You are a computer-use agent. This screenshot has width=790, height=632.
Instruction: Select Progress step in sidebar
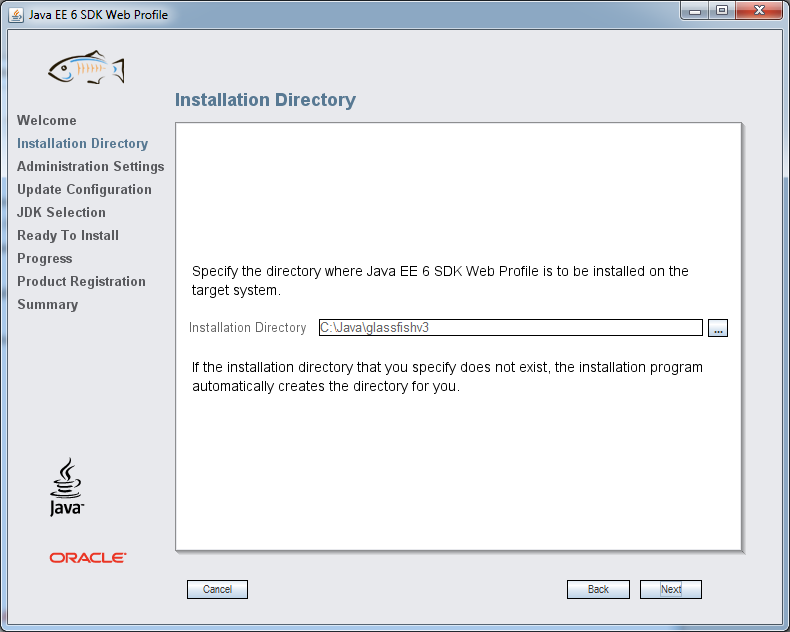point(45,259)
